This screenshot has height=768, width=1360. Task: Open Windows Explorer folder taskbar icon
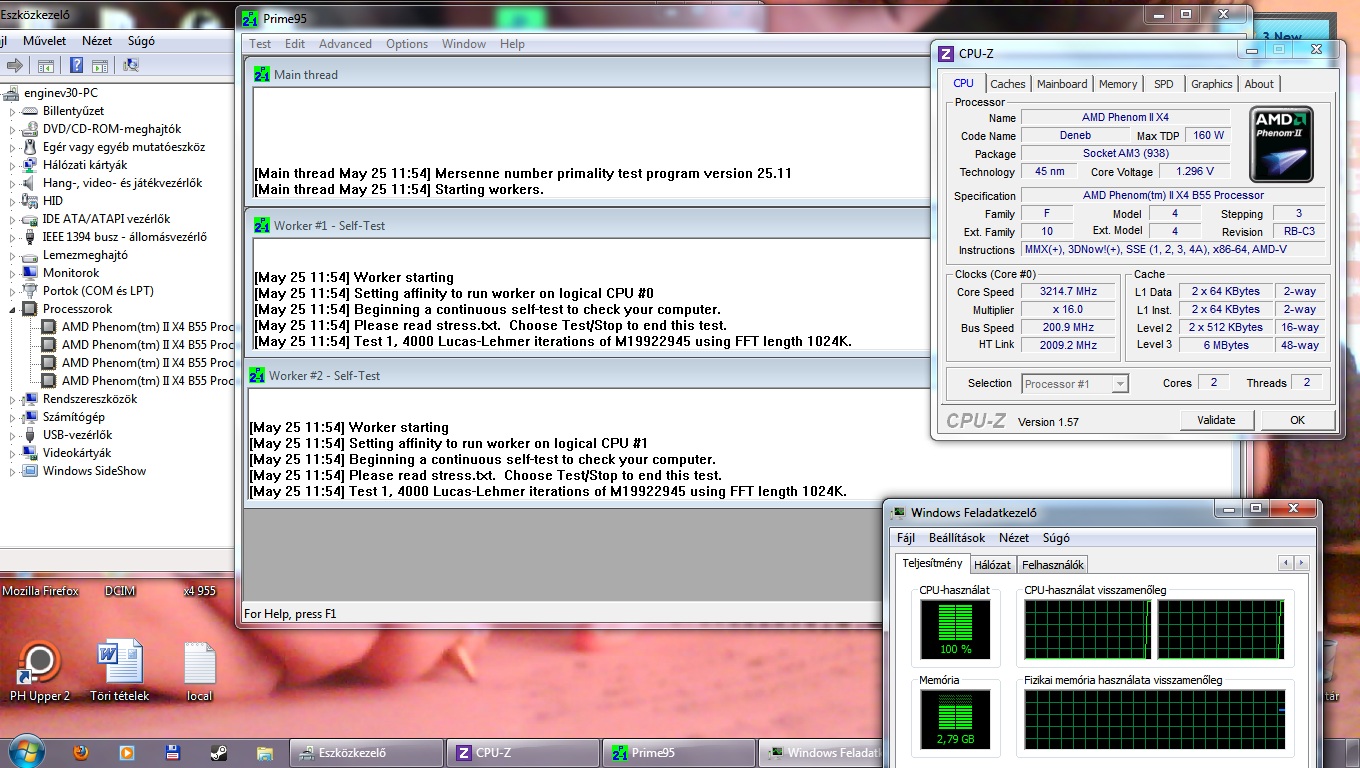tap(265, 752)
